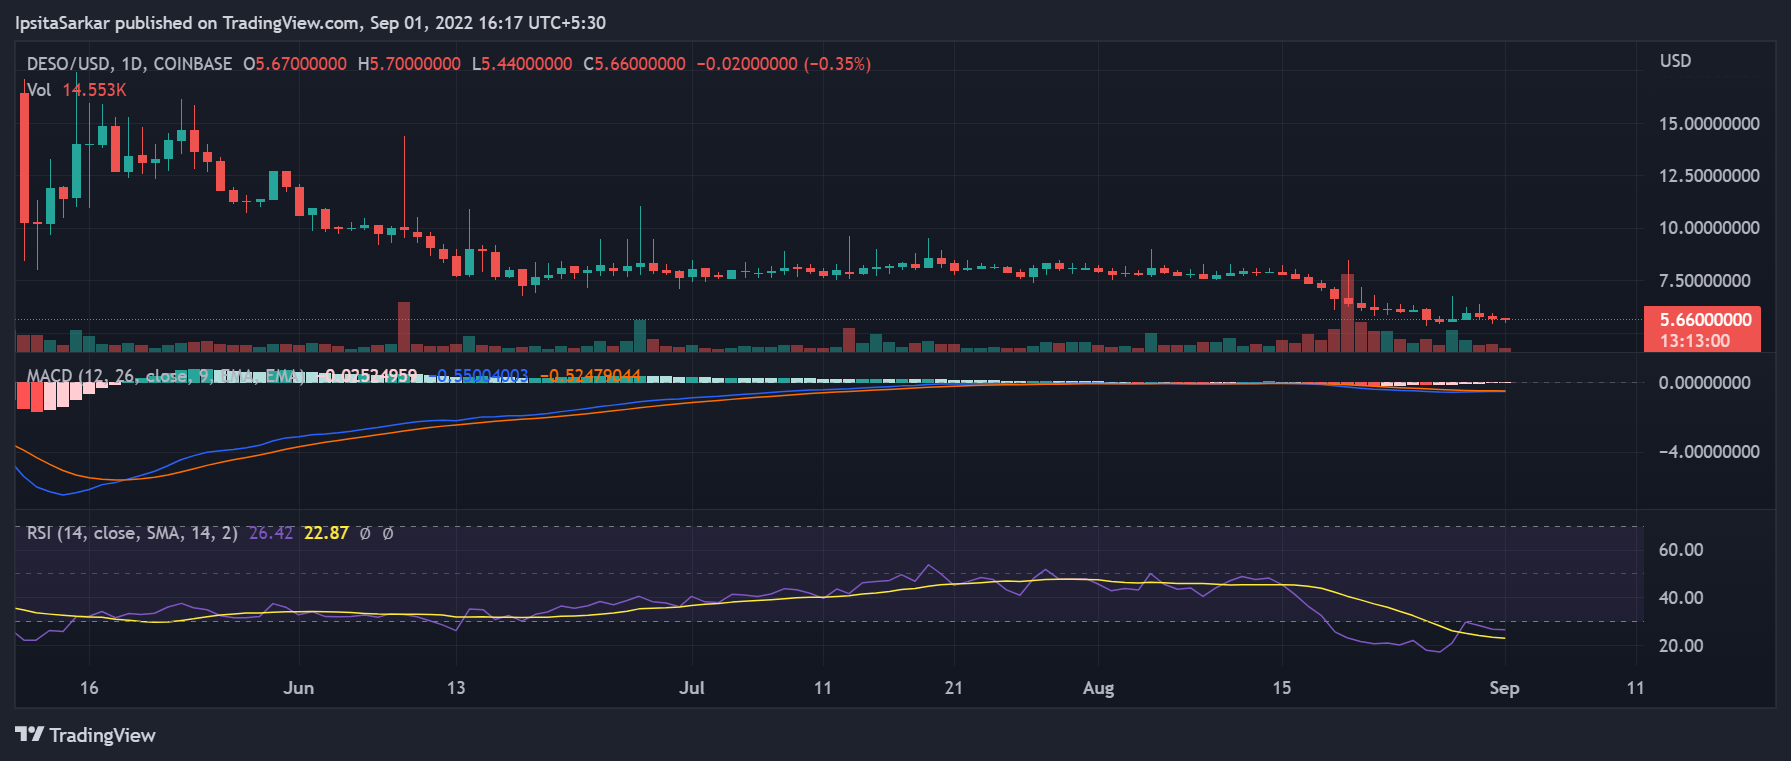
Task: Select the MACD (12, 26, close, 9, EMA, EMA) legend
Action: pyautogui.click(x=166, y=376)
